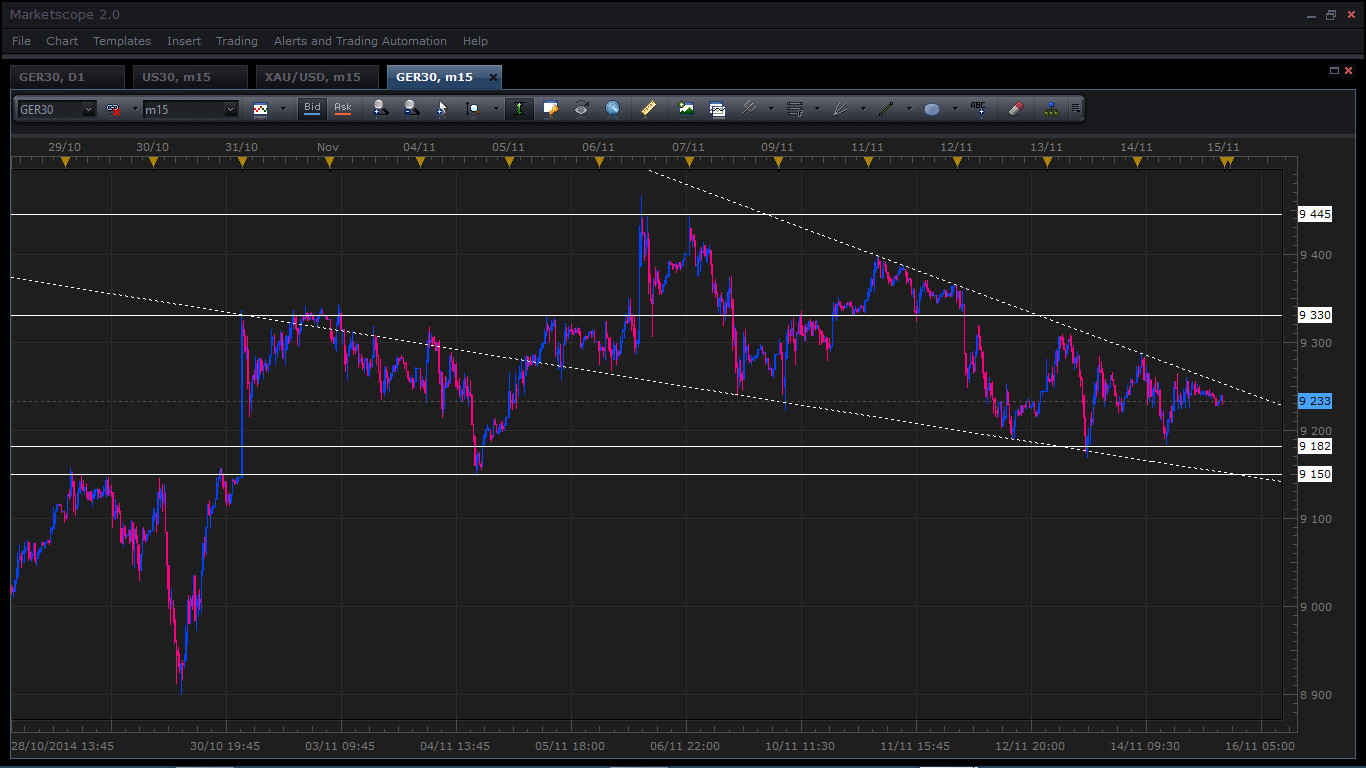
Task: Toggle Bid price display
Action: (312, 108)
